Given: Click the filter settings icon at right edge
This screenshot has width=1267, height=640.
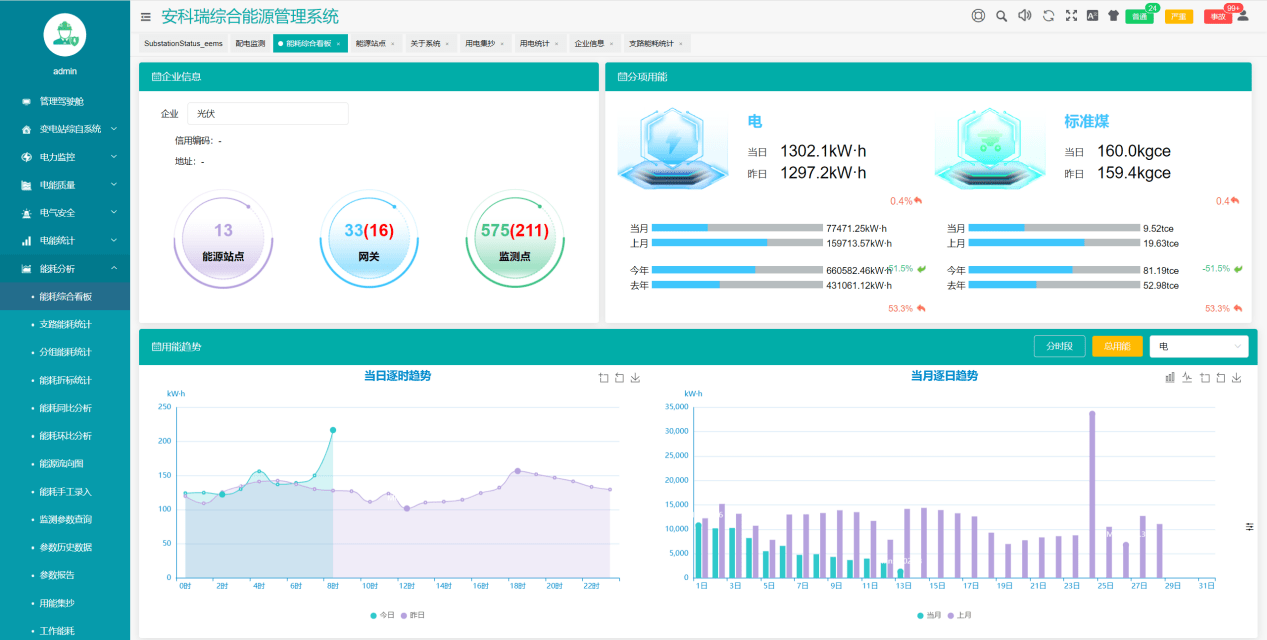Looking at the screenshot, I should click(1250, 527).
